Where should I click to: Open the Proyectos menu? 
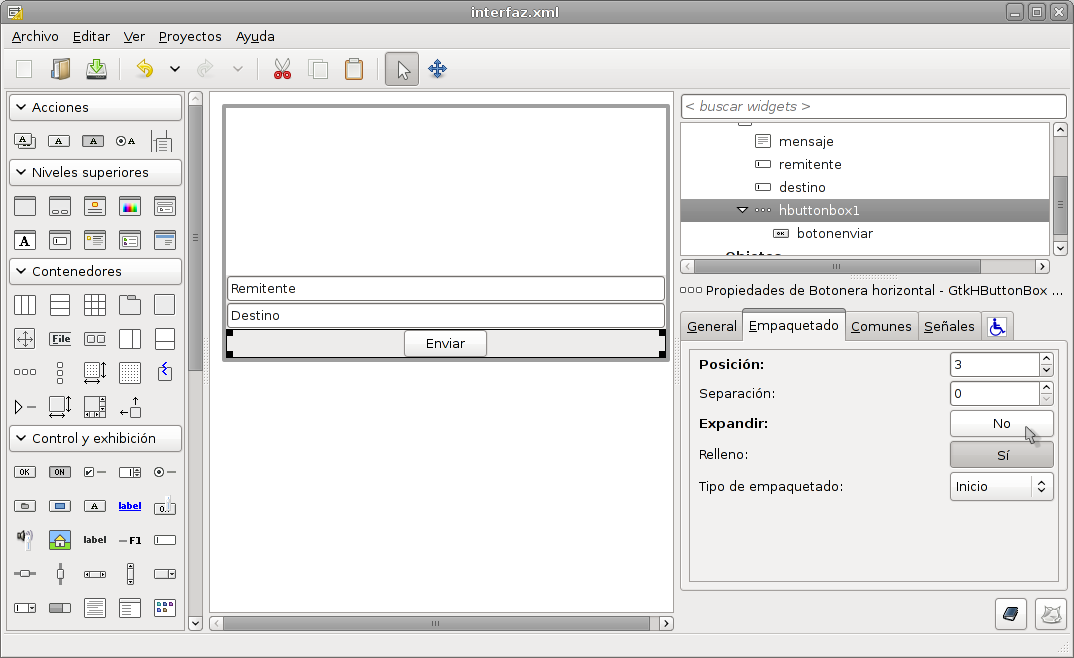tap(190, 36)
